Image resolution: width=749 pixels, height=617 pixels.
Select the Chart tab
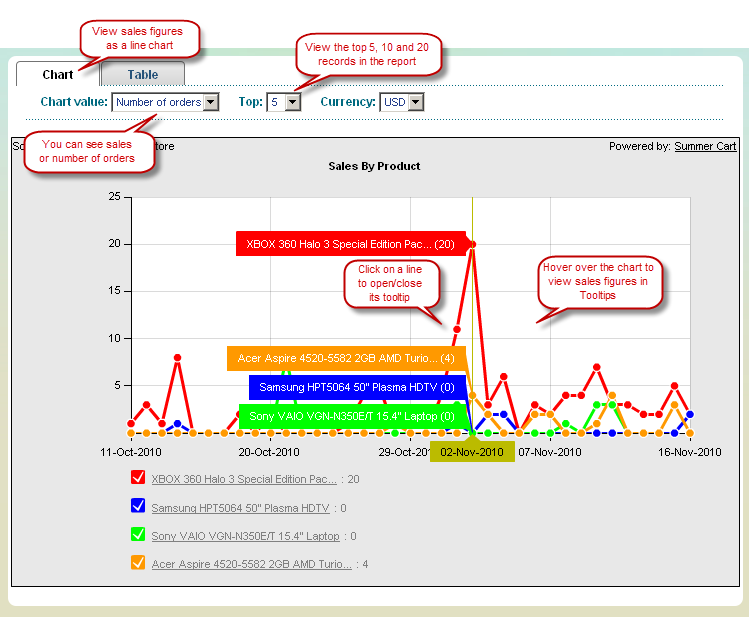tap(58, 75)
